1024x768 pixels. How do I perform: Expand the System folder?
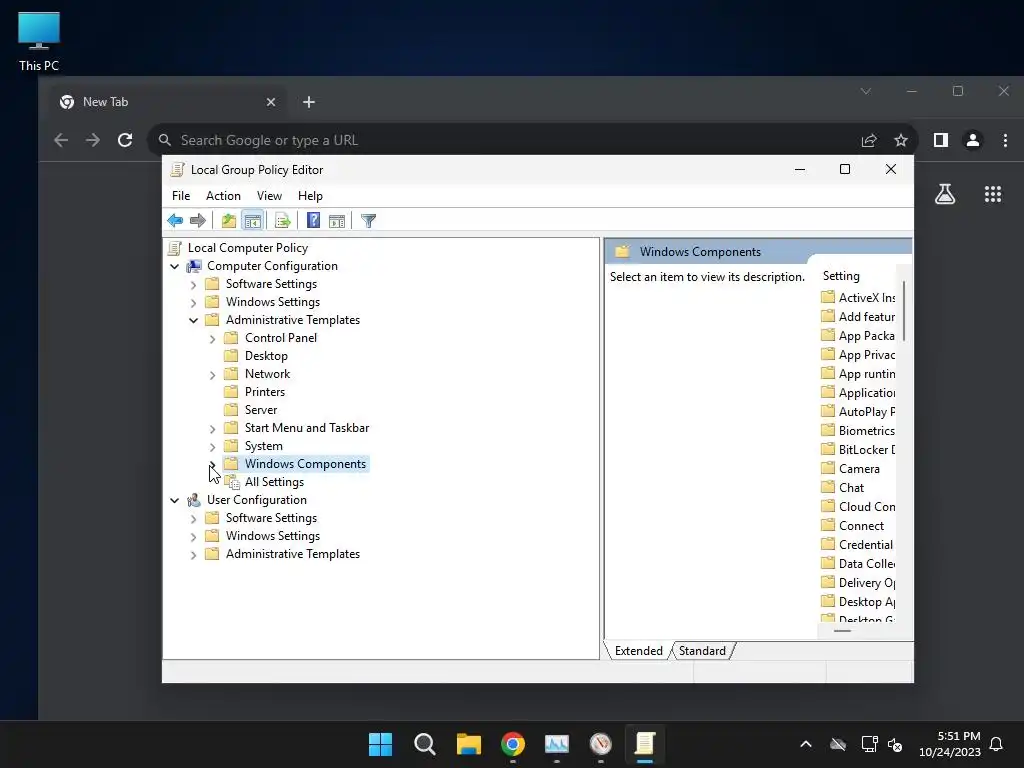(x=212, y=447)
